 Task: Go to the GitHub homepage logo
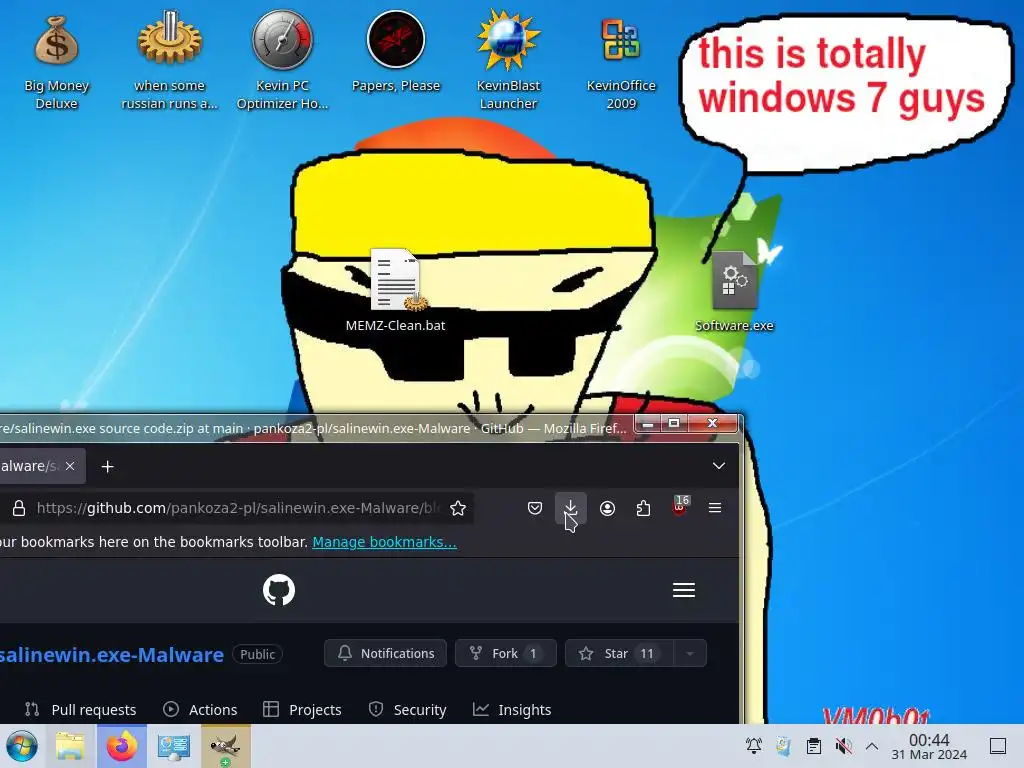point(279,590)
